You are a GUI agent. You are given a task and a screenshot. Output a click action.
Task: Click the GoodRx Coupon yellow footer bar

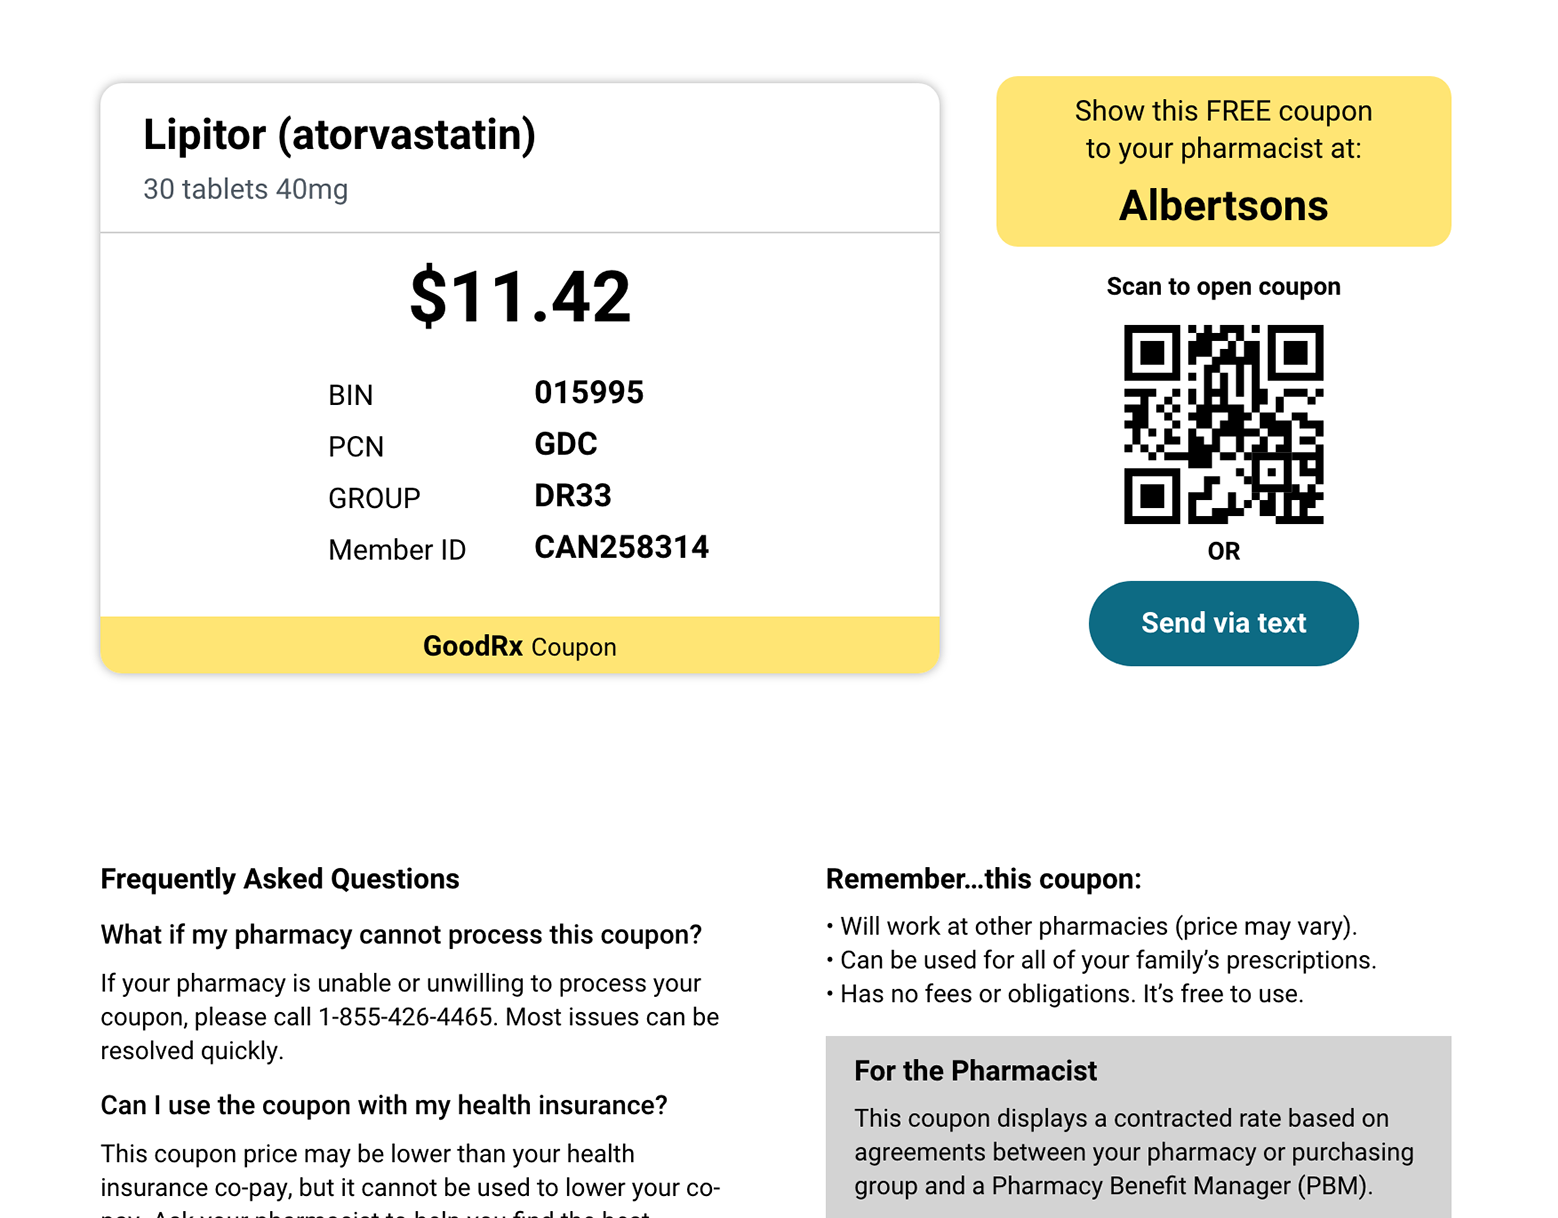[x=520, y=645]
